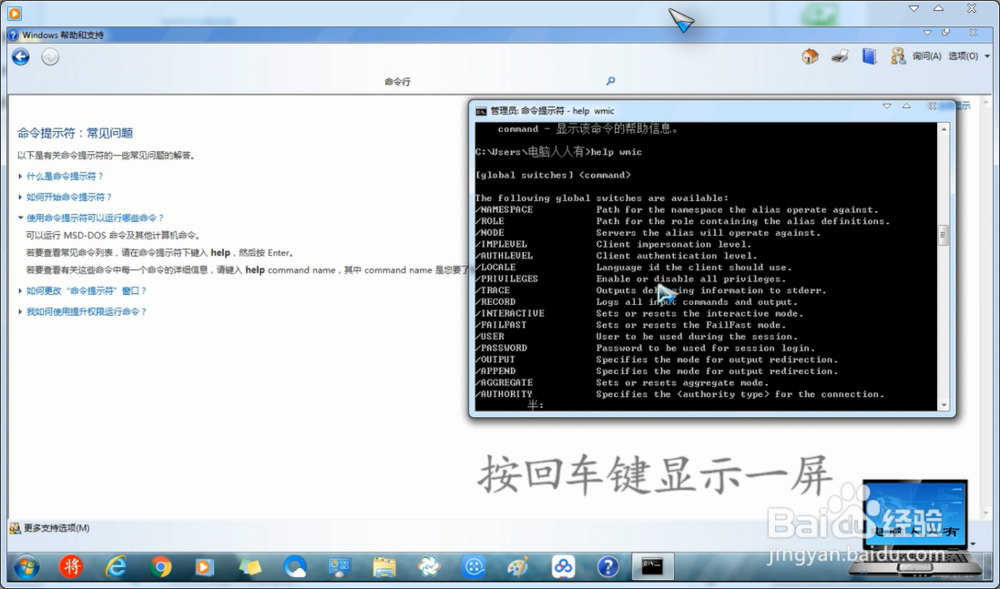This screenshot has width=1000, height=589.
Task: Collapse 使用命令提示符可以运行哪些命令 topic
Action: 95,218
